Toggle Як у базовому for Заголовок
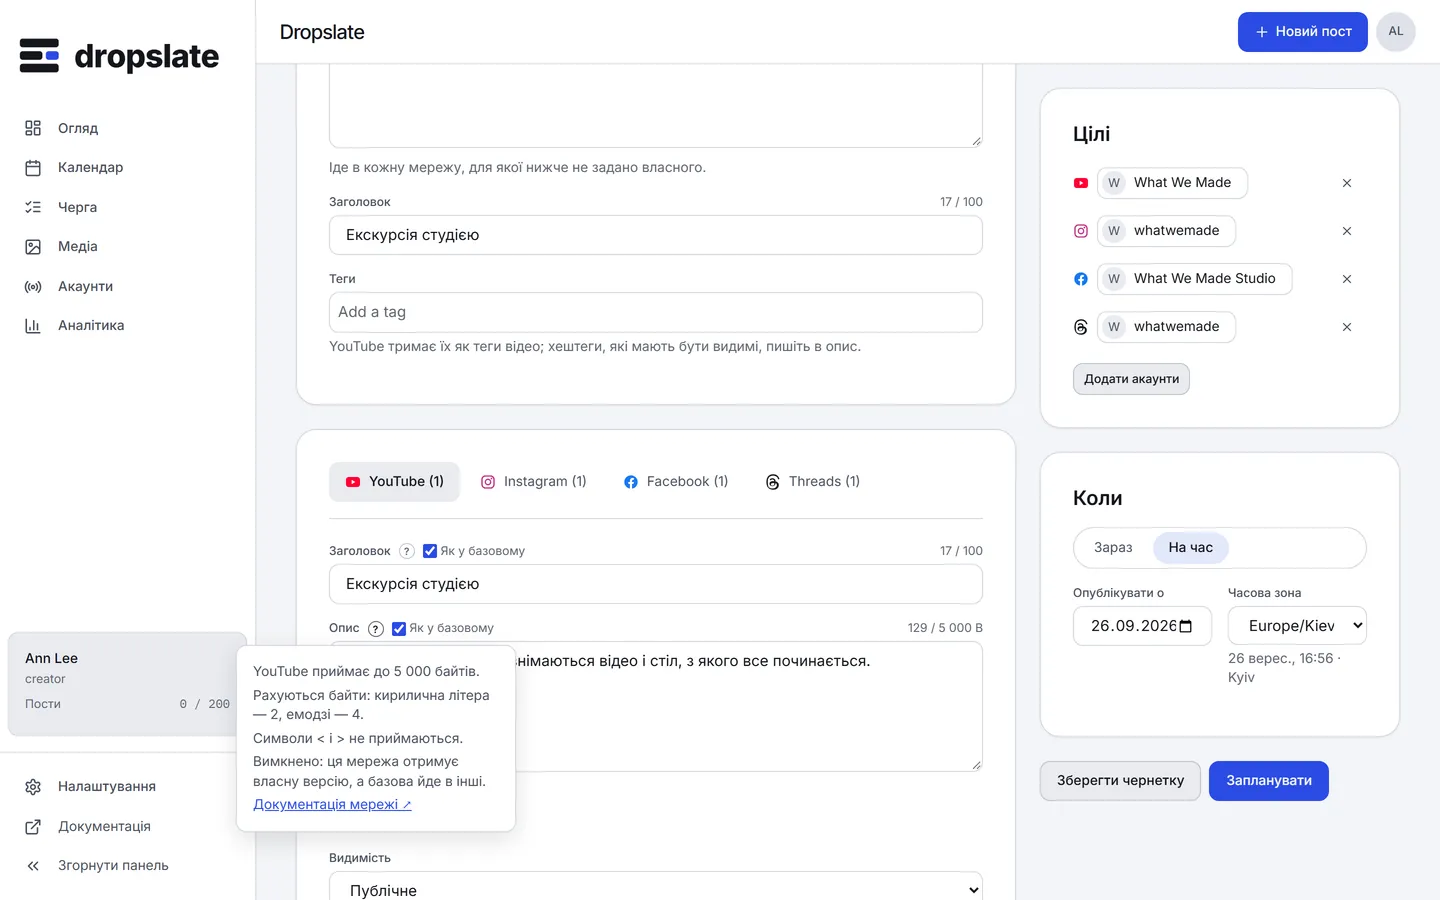This screenshot has width=1440, height=900. [x=430, y=551]
